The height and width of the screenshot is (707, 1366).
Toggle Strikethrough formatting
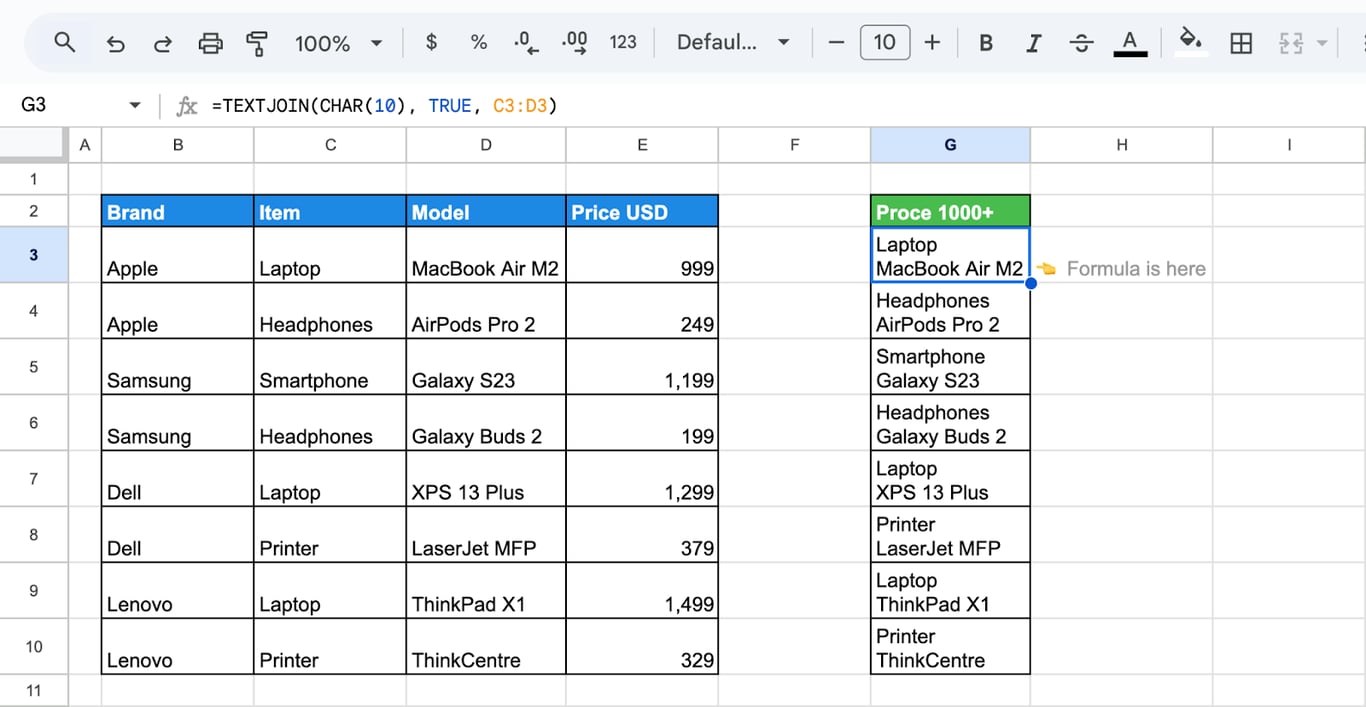(x=1081, y=43)
